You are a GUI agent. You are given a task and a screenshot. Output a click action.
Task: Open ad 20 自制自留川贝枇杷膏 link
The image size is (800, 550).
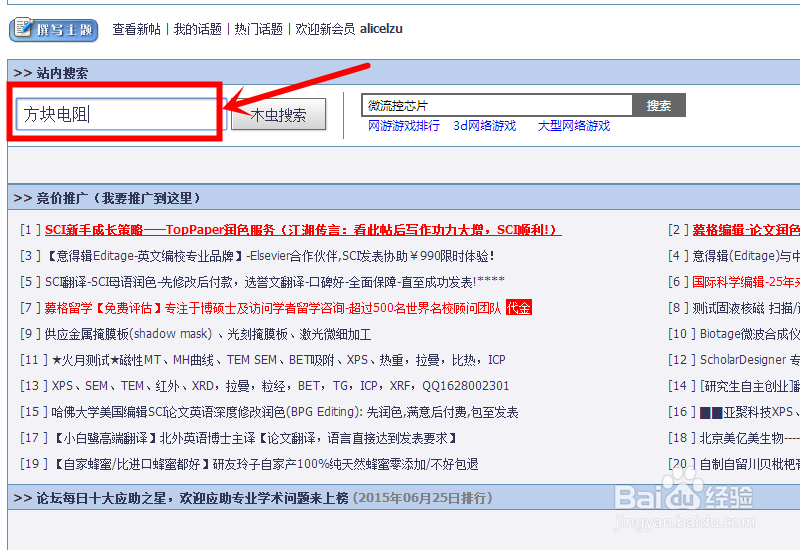pos(749,464)
